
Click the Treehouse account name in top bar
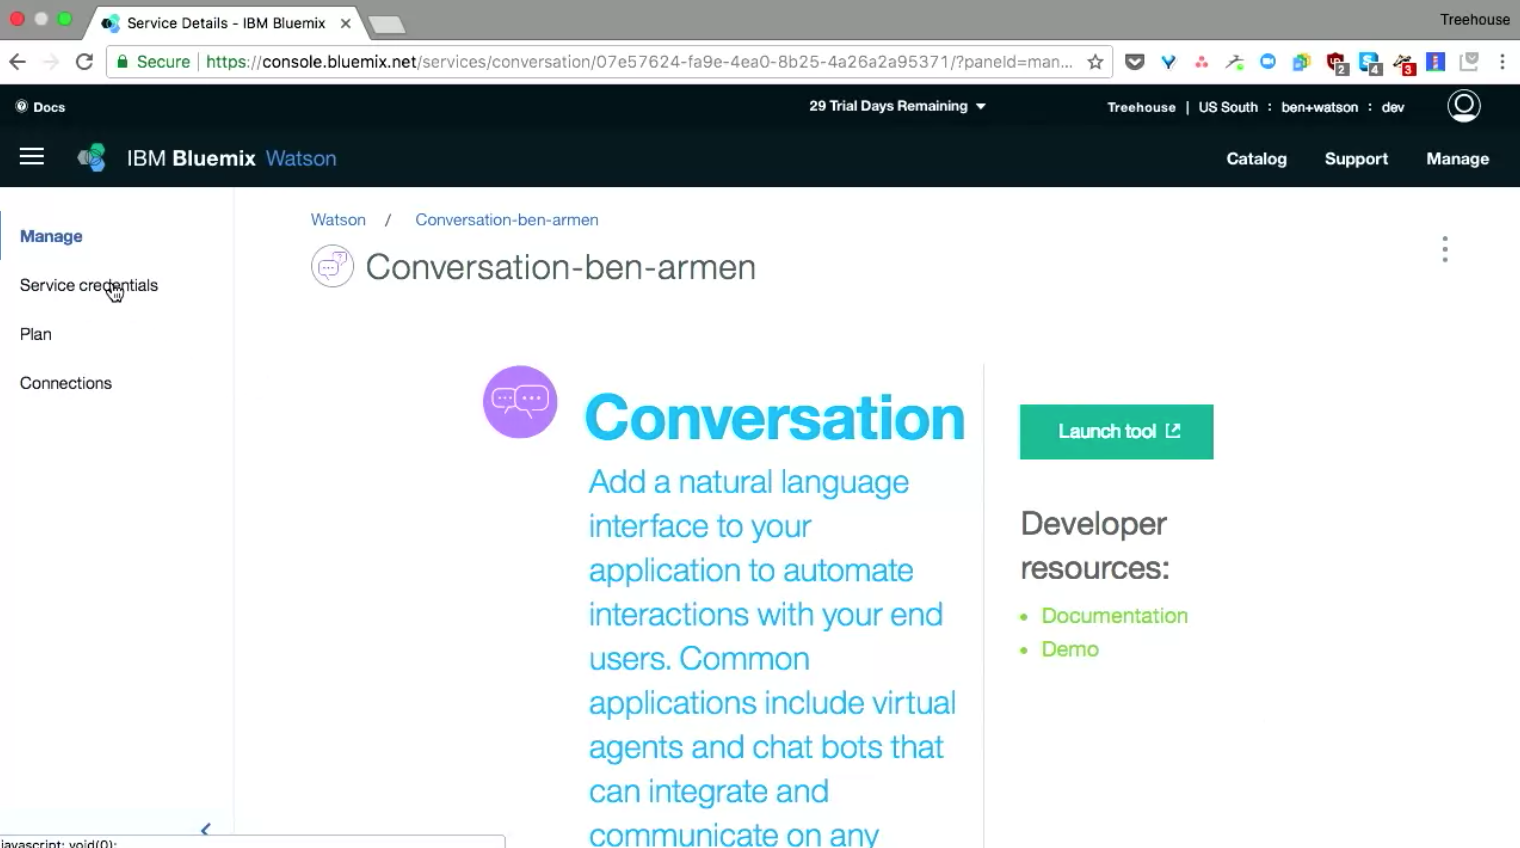pyautogui.click(x=1141, y=107)
